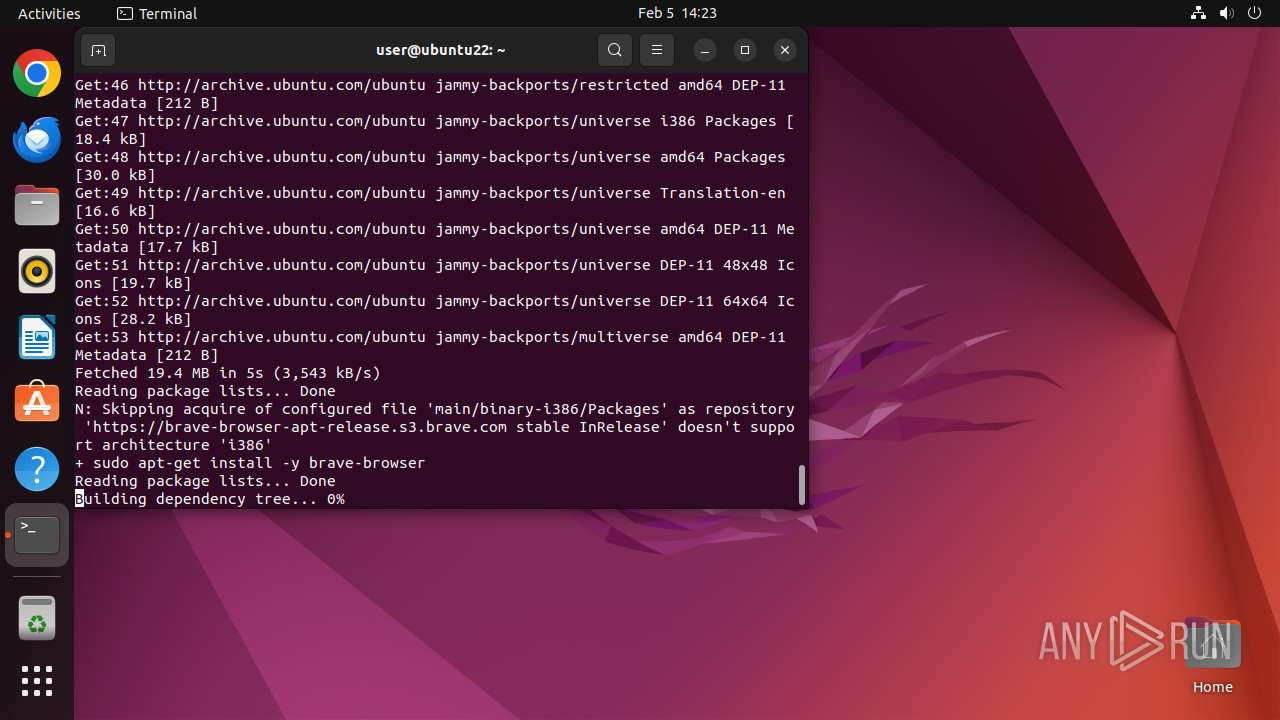This screenshot has width=1280, height=720.
Task: Open the Home folder on desktop
Action: click(1212, 655)
